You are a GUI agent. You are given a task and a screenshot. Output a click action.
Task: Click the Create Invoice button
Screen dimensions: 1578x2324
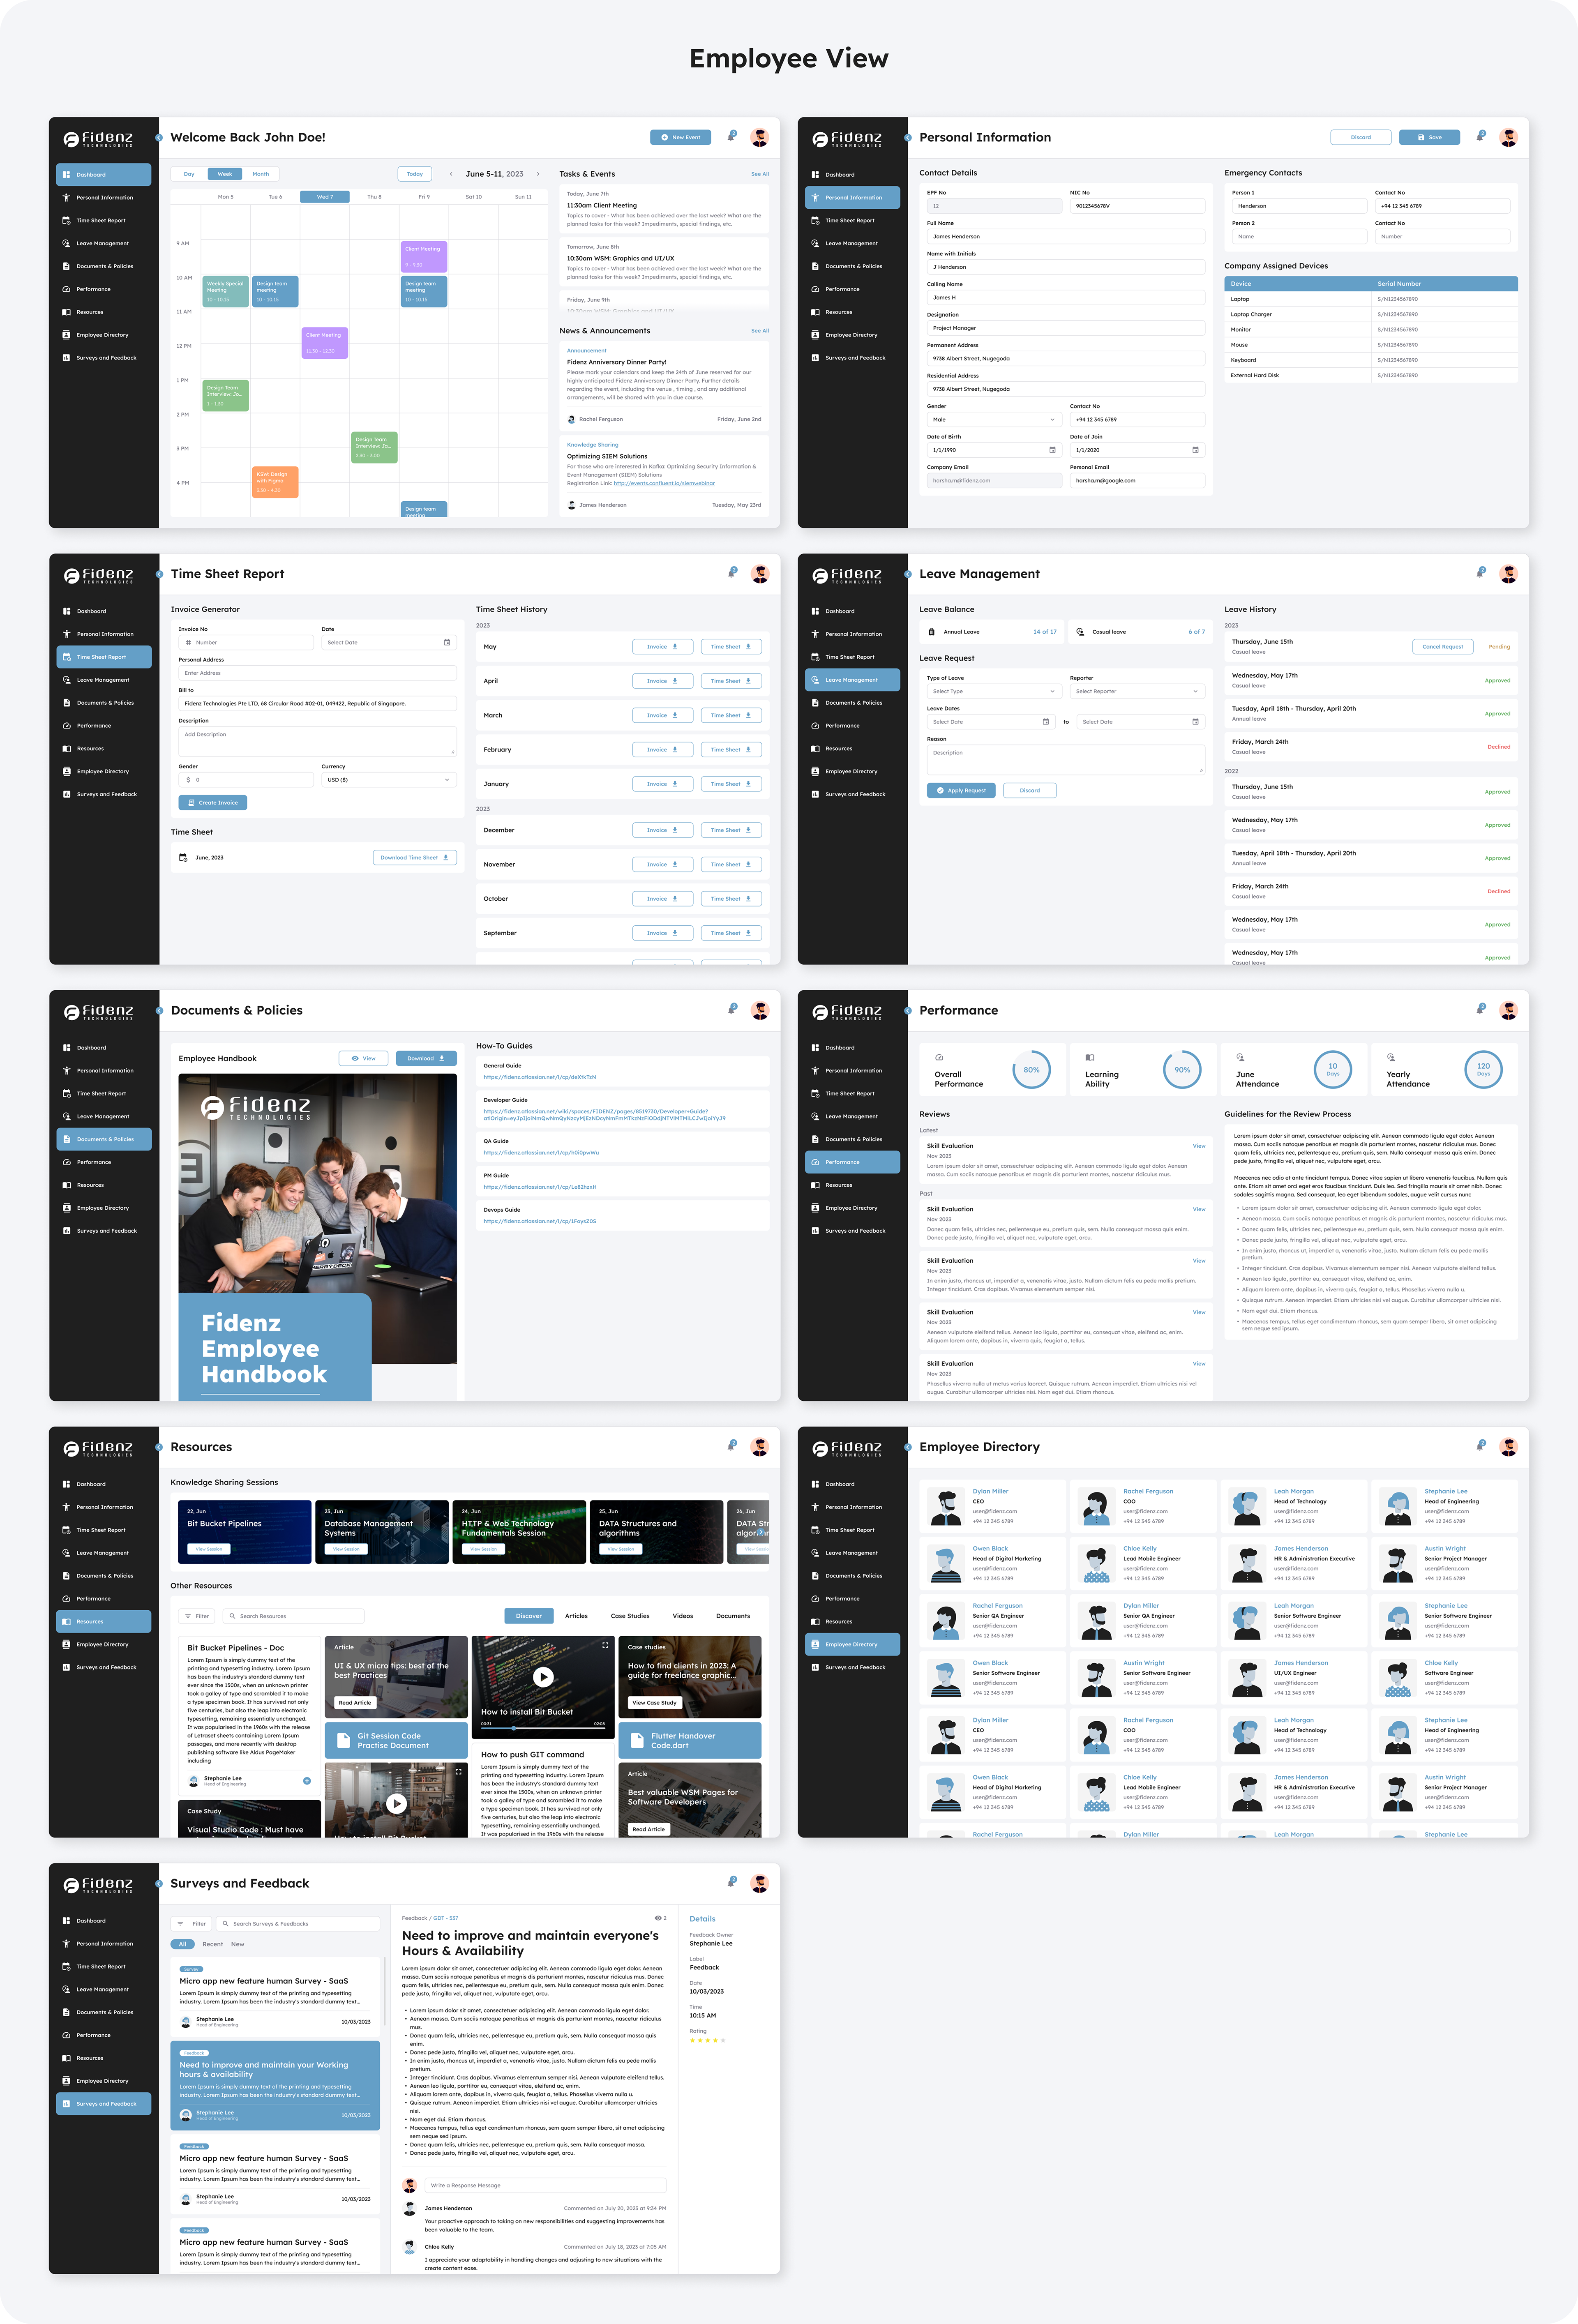coord(213,802)
